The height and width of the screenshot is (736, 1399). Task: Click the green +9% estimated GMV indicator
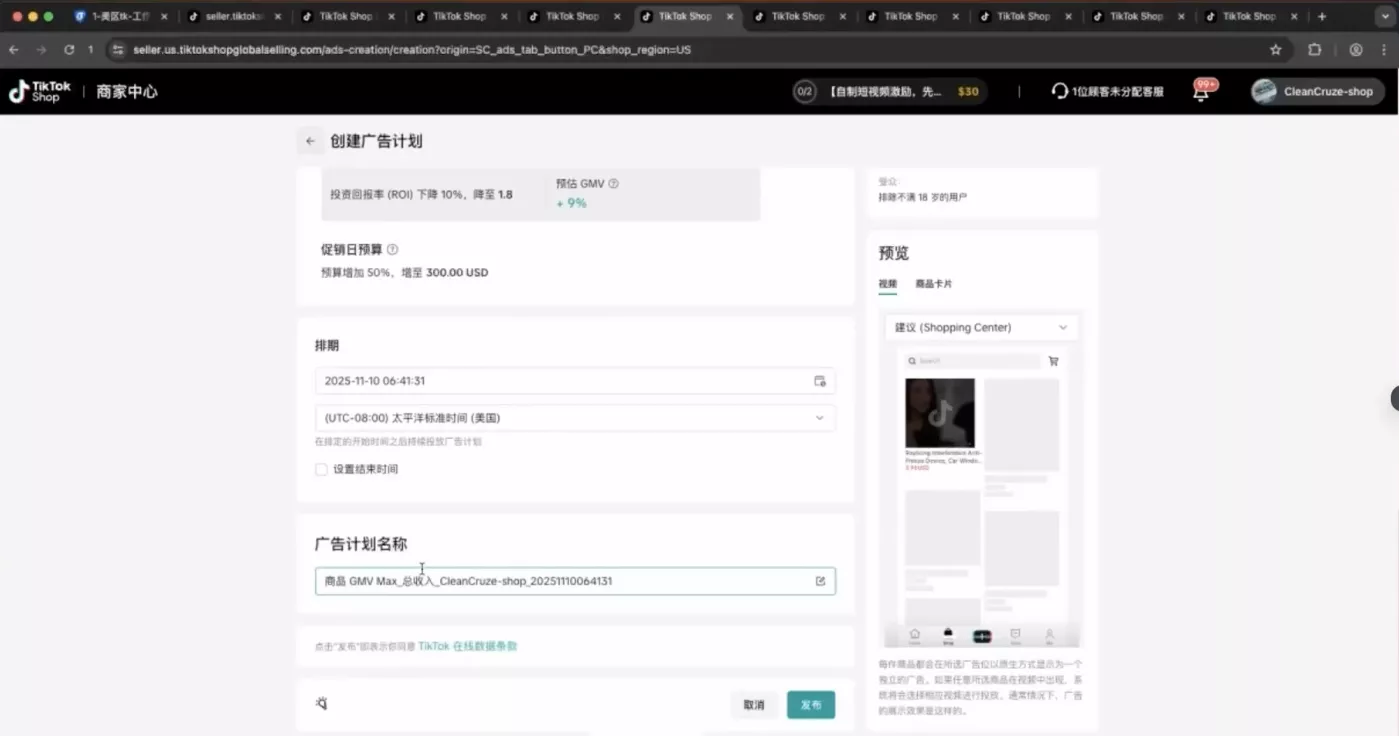tap(572, 202)
